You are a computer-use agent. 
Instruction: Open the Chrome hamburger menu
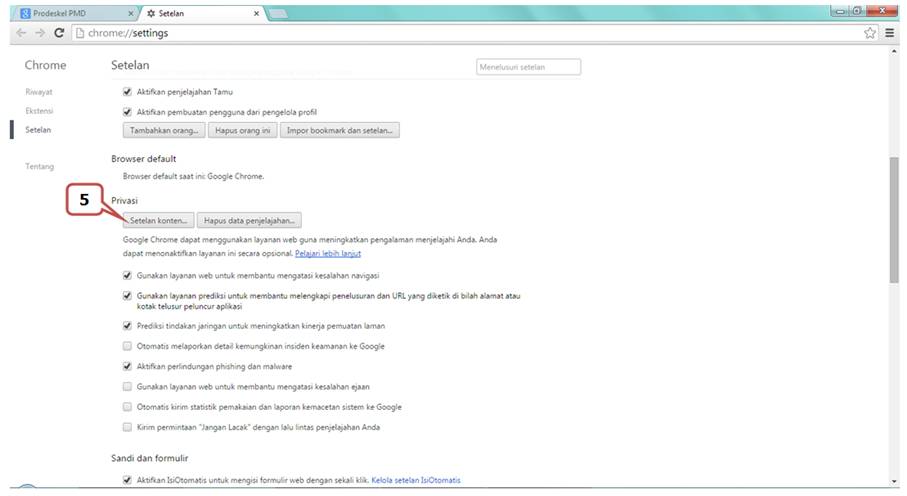coord(890,33)
